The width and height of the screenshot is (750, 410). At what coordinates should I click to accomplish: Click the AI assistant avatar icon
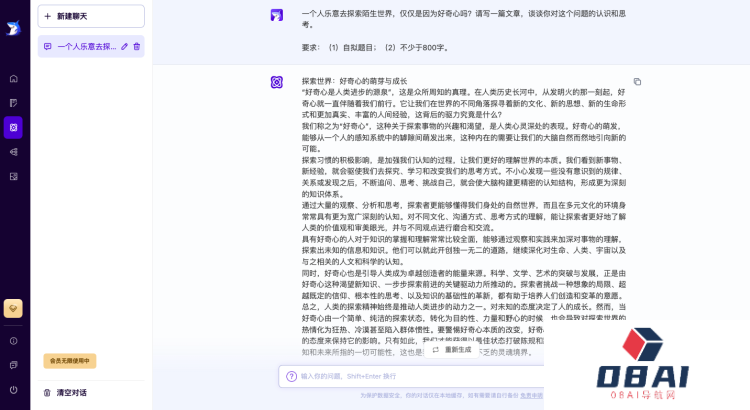[276, 82]
